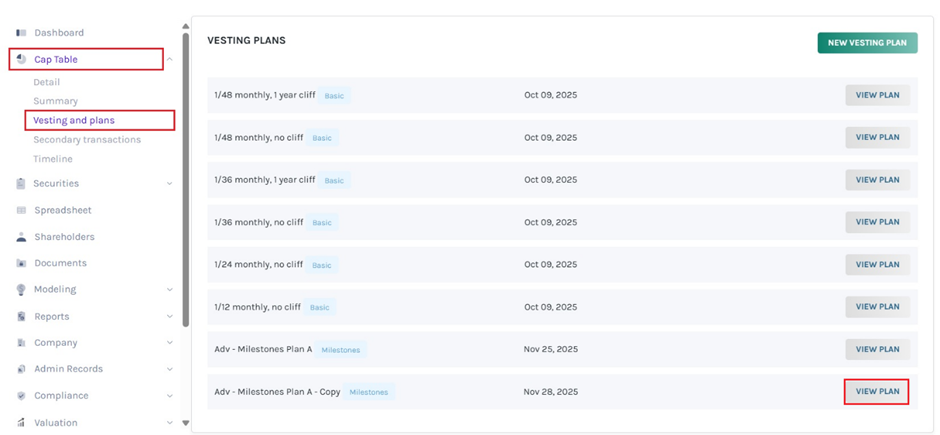The height and width of the screenshot is (435, 940).
Task: Click the Nov 28, 2025 date
Action: click(x=550, y=392)
